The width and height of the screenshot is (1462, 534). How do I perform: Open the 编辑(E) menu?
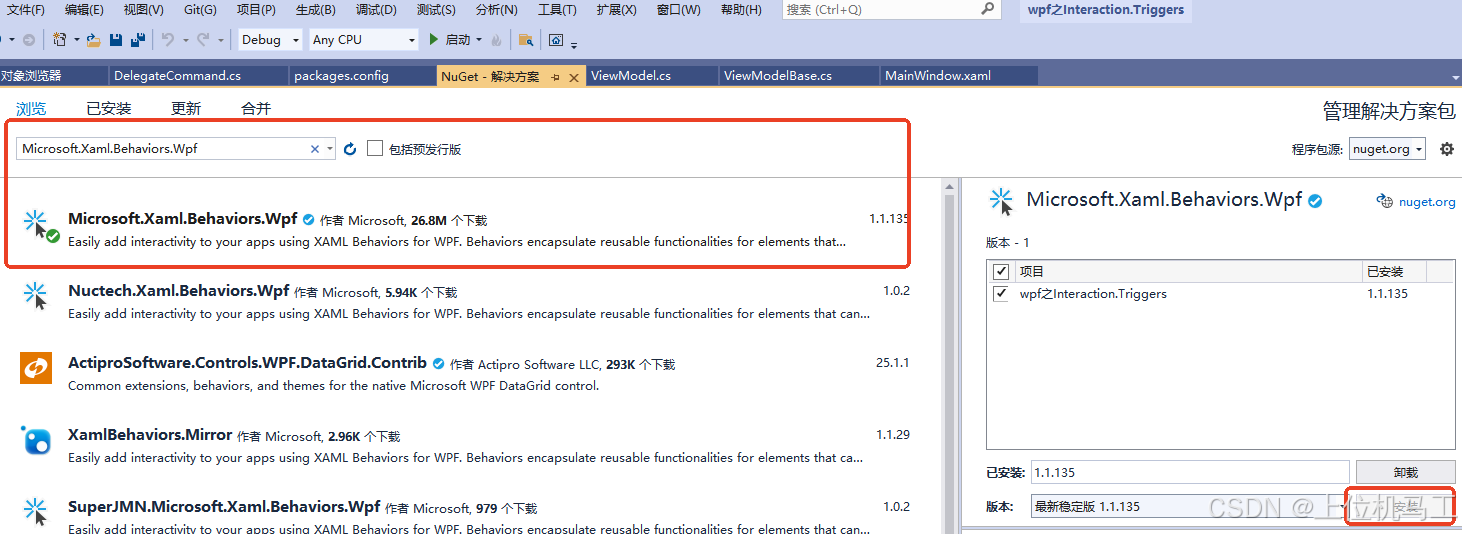(x=84, y=10)
